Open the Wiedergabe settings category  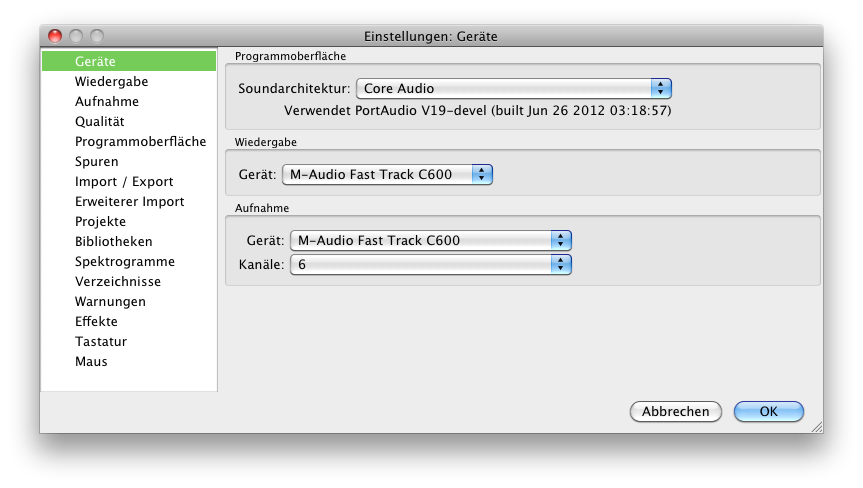(129, 81)
